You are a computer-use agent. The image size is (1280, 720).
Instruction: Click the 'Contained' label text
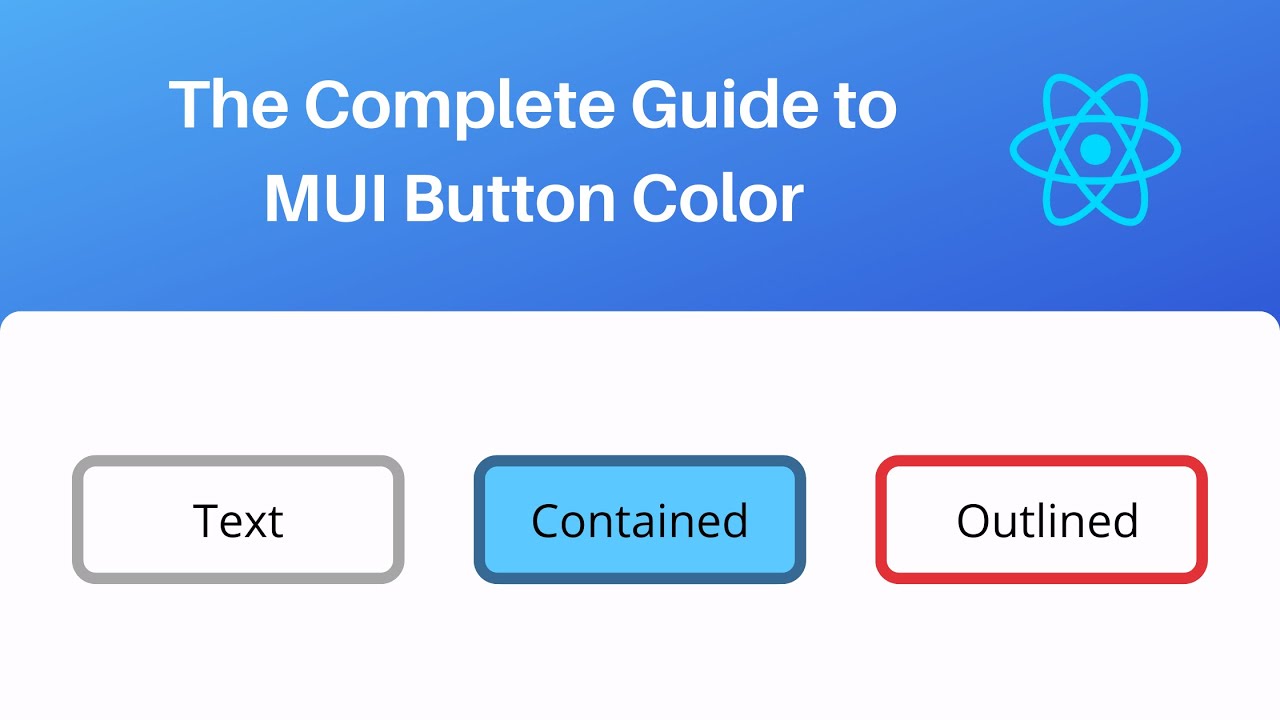click(639, 519)
